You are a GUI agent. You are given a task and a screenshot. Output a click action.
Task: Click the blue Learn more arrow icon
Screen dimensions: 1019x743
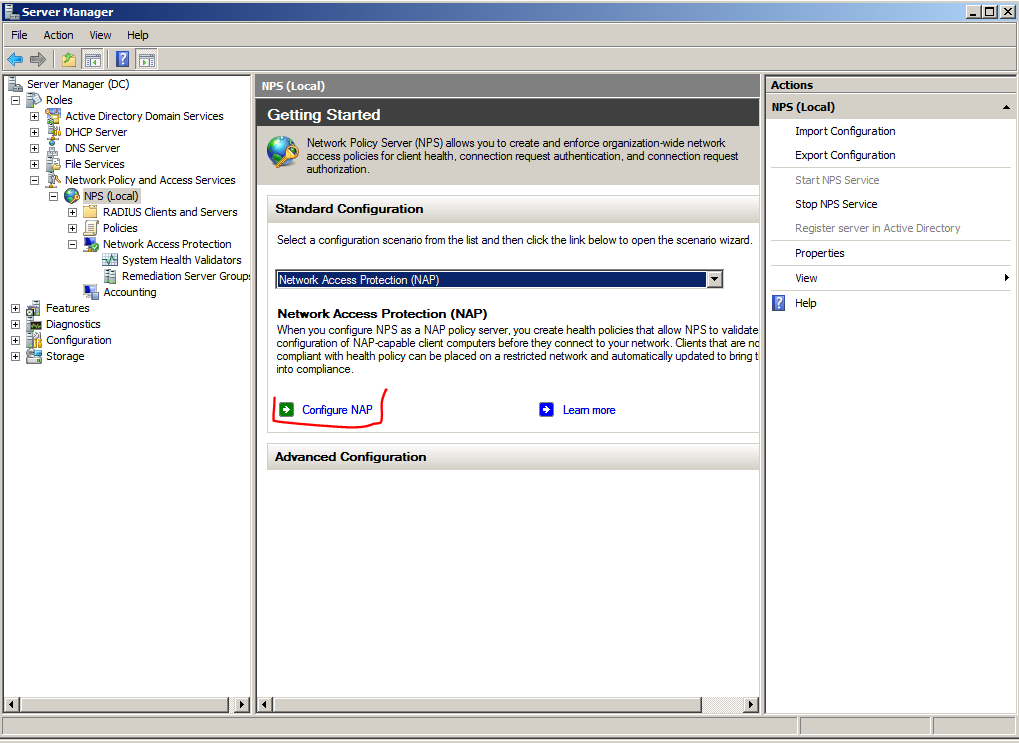[547, 410]
